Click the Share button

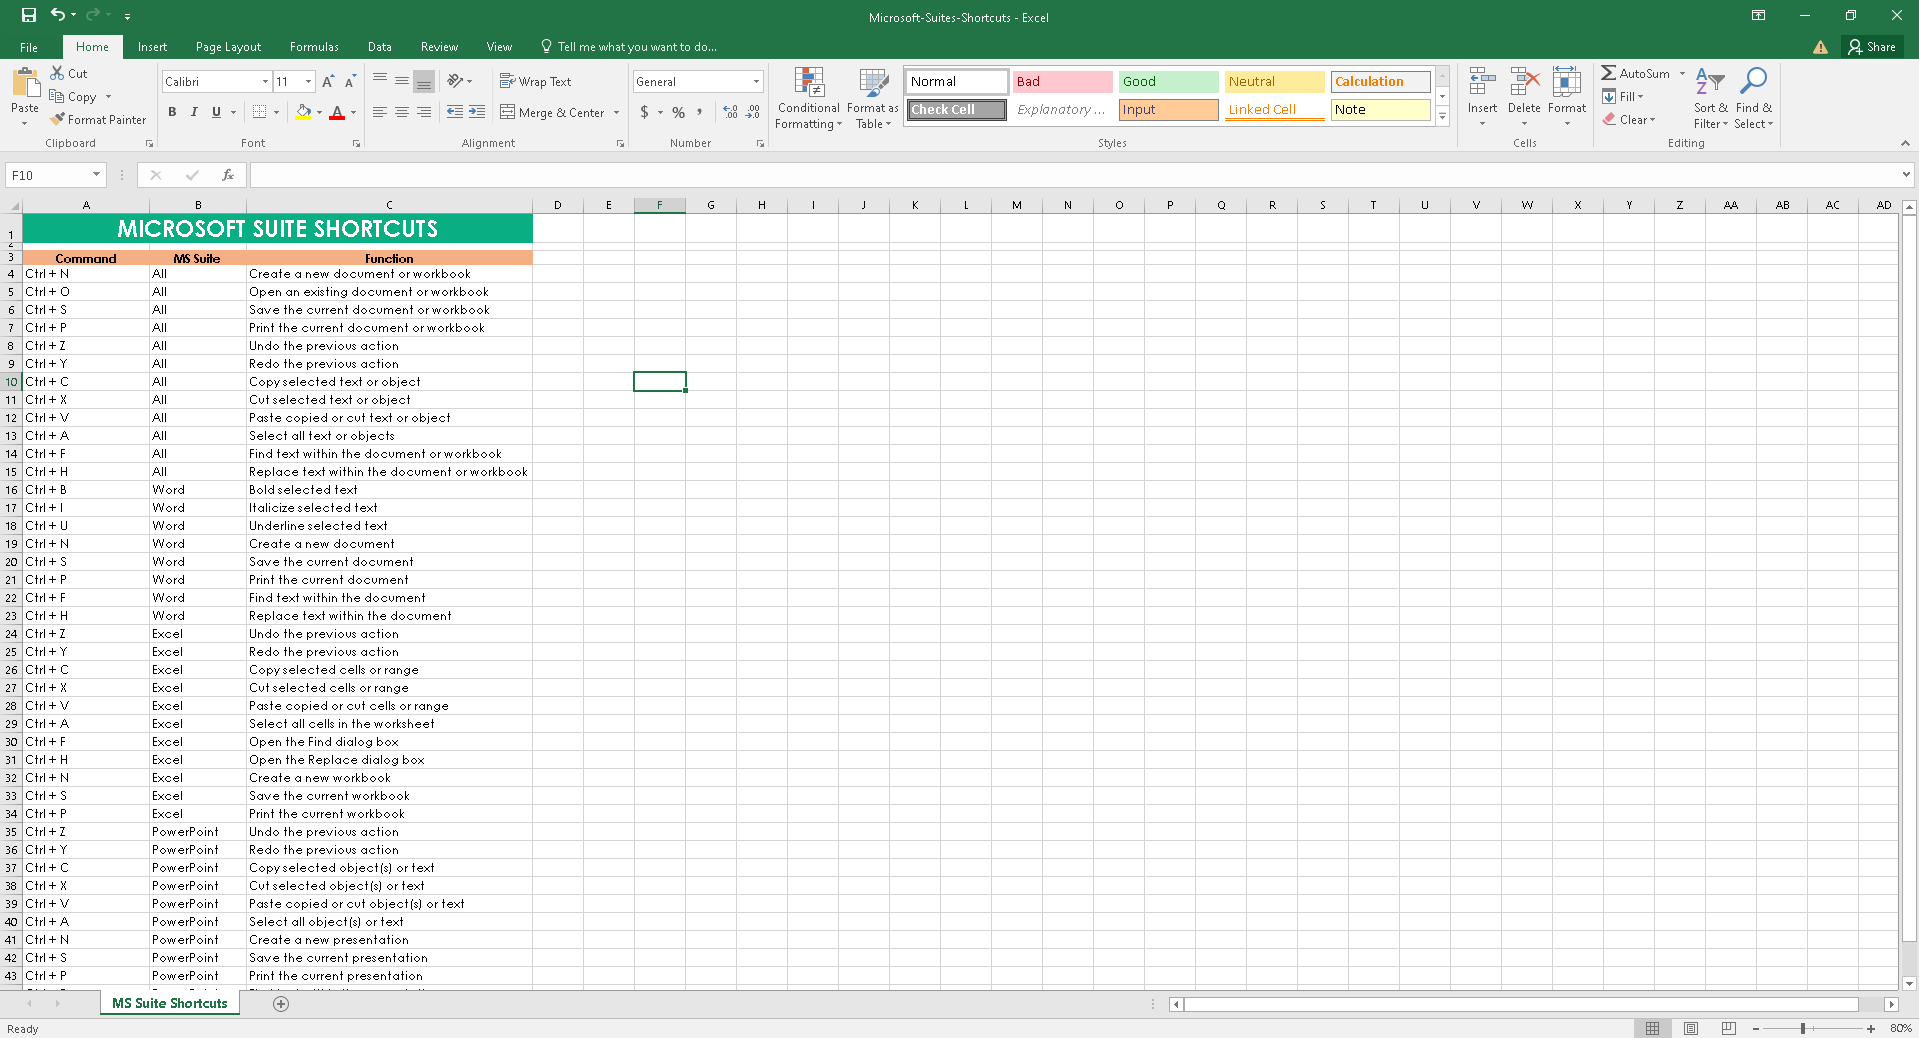[x=1872, y=47]
